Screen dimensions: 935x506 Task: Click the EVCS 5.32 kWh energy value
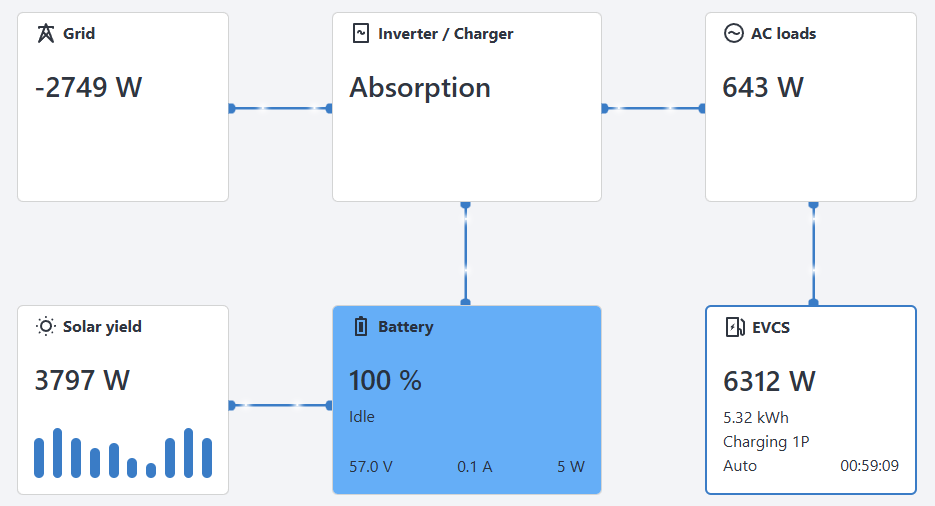[756, 417]
